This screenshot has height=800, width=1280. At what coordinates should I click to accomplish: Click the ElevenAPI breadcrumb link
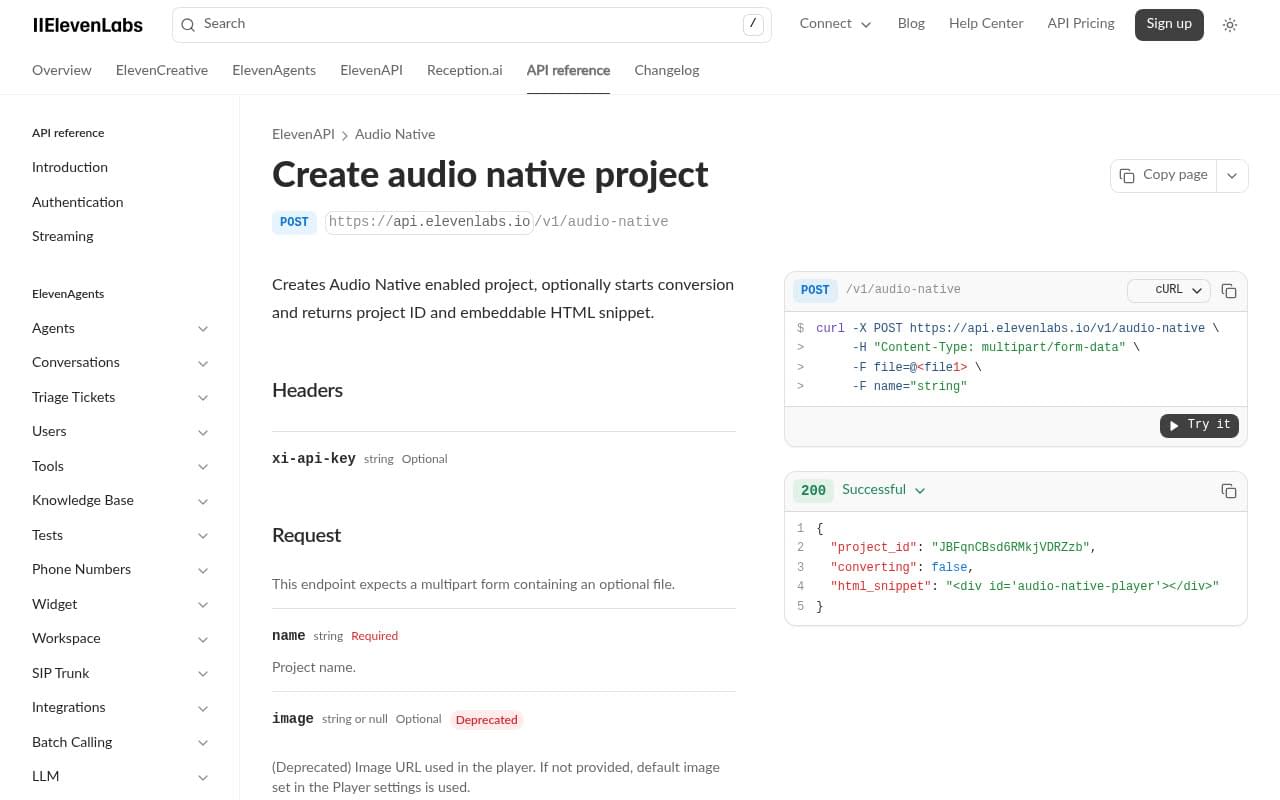303,135
